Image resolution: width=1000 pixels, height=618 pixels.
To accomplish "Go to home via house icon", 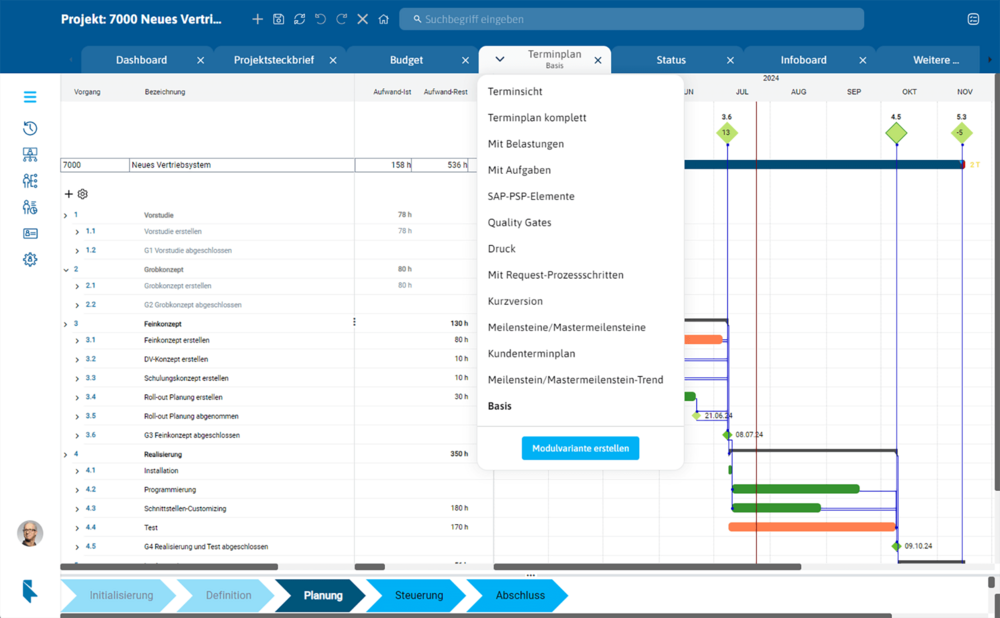I will coord(383,19).
